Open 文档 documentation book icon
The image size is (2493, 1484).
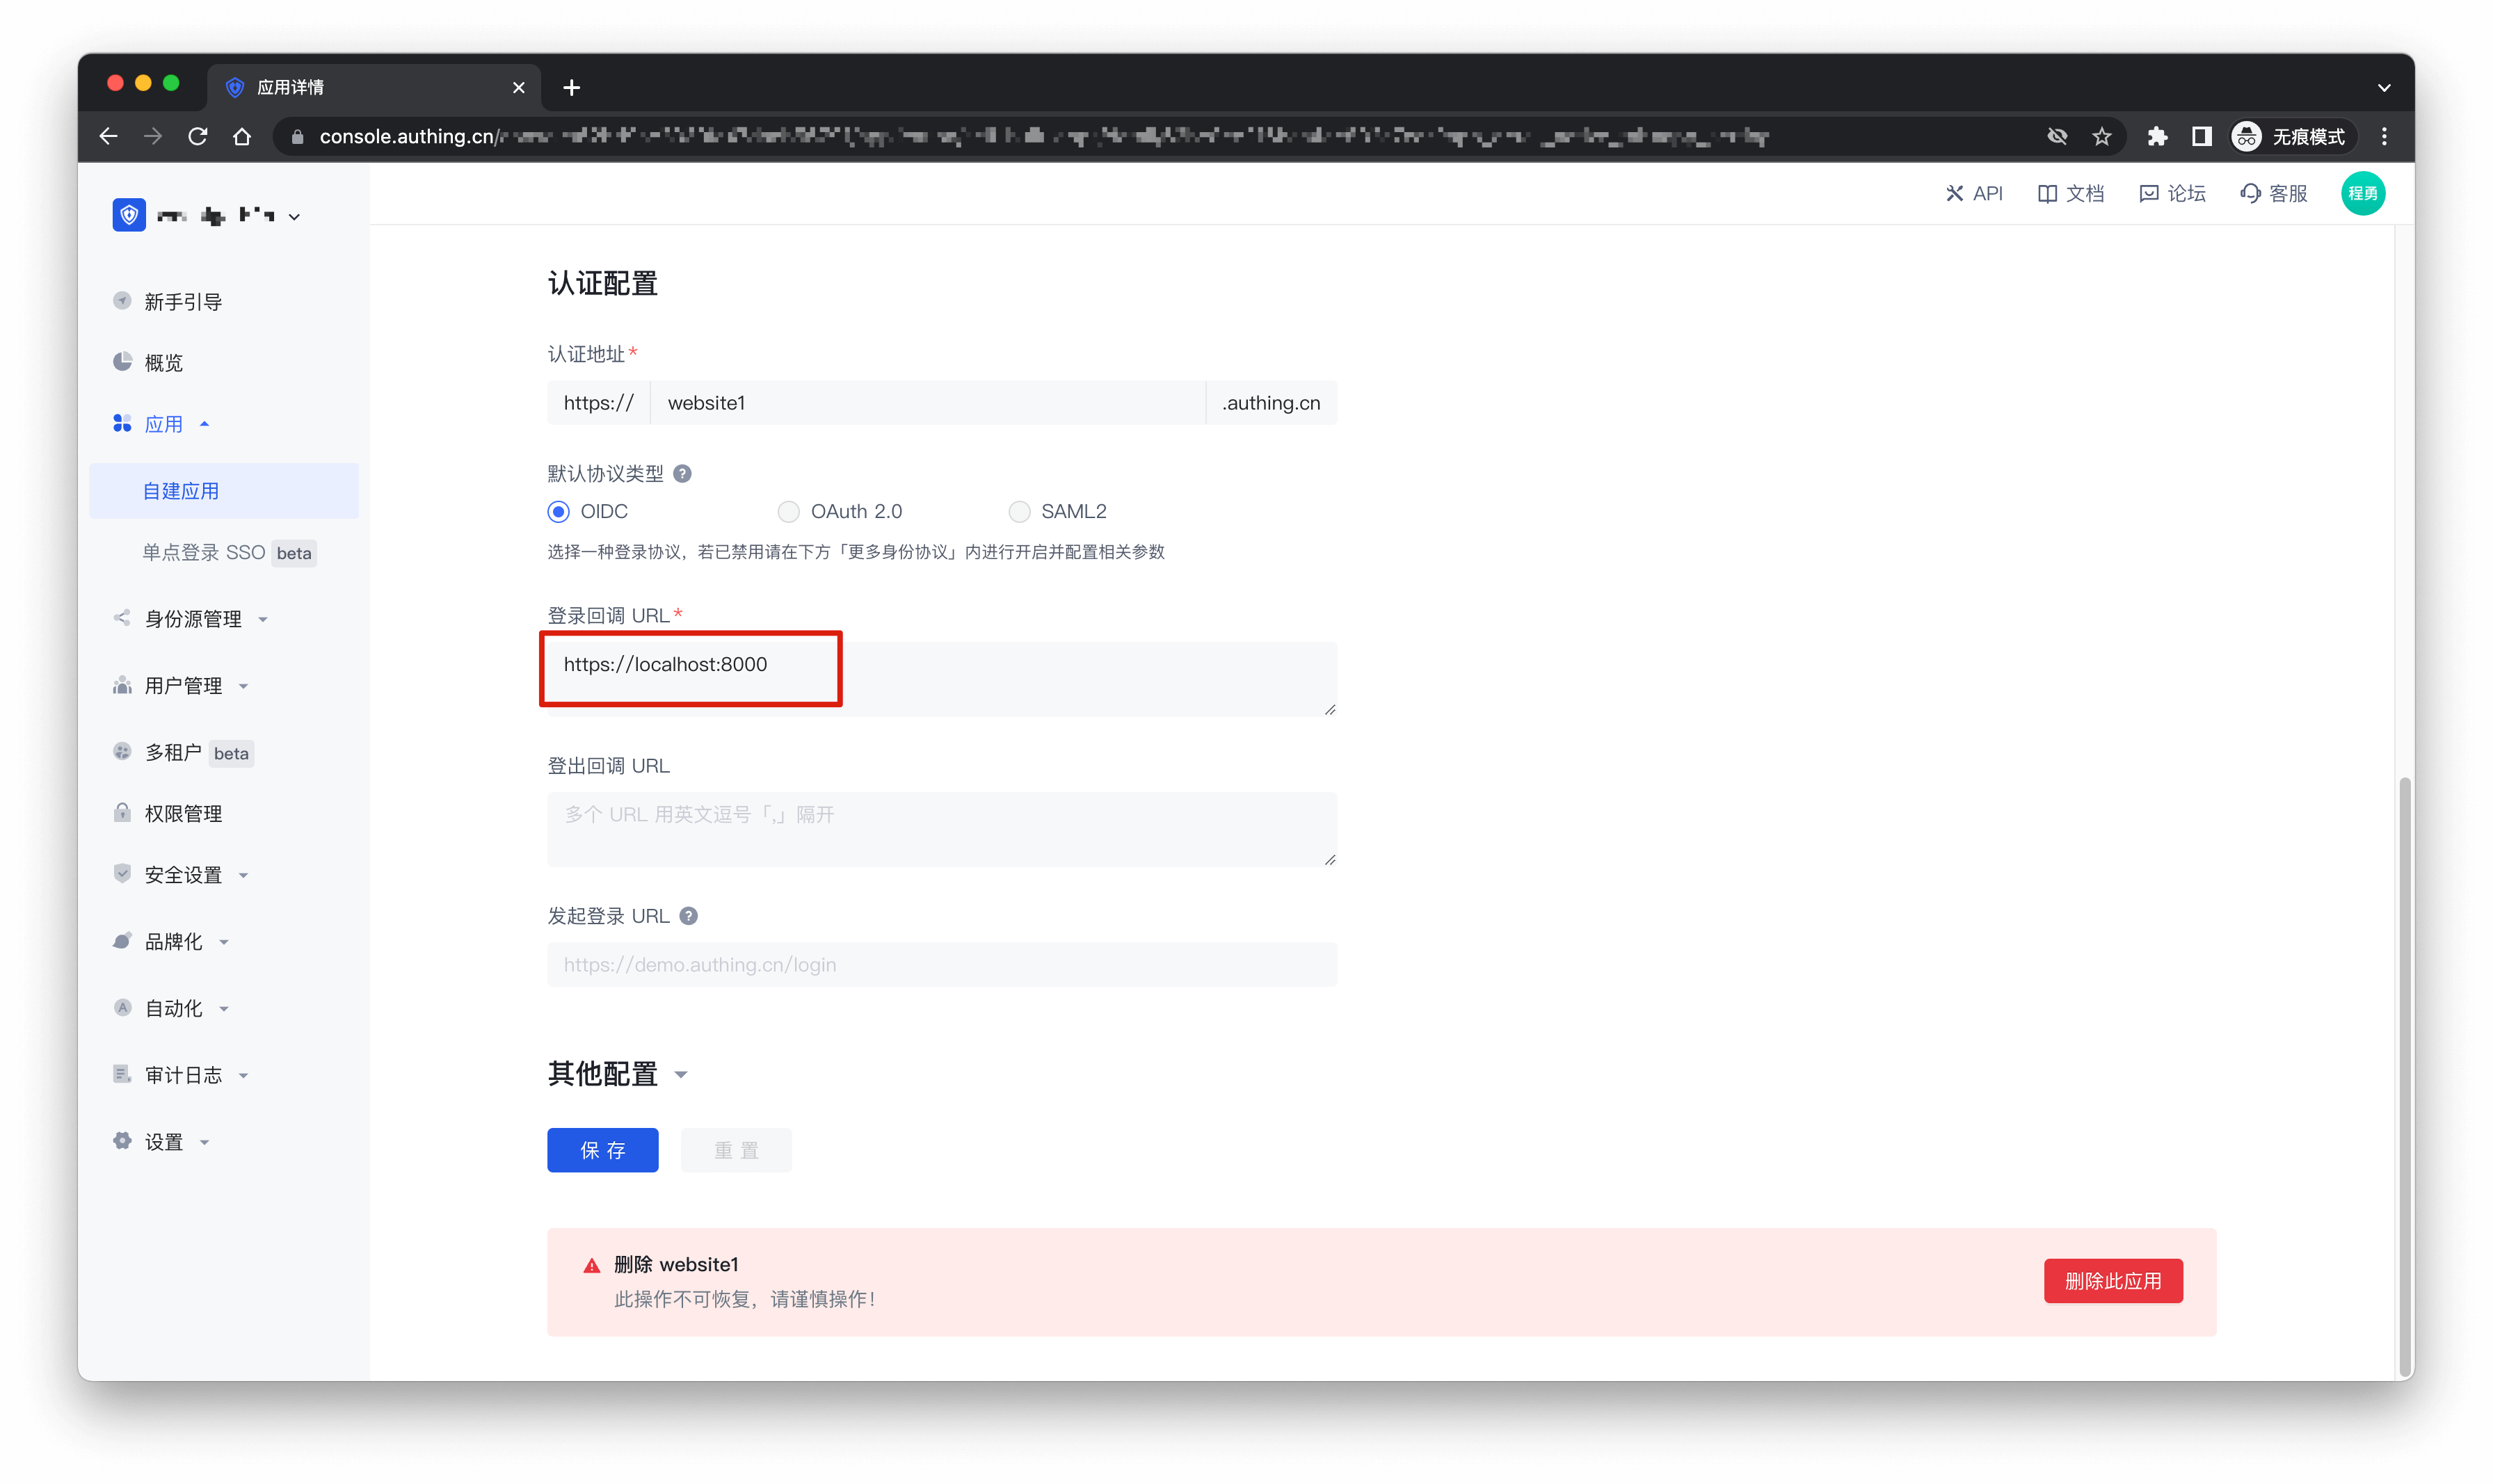click(x=2047, y=194)
